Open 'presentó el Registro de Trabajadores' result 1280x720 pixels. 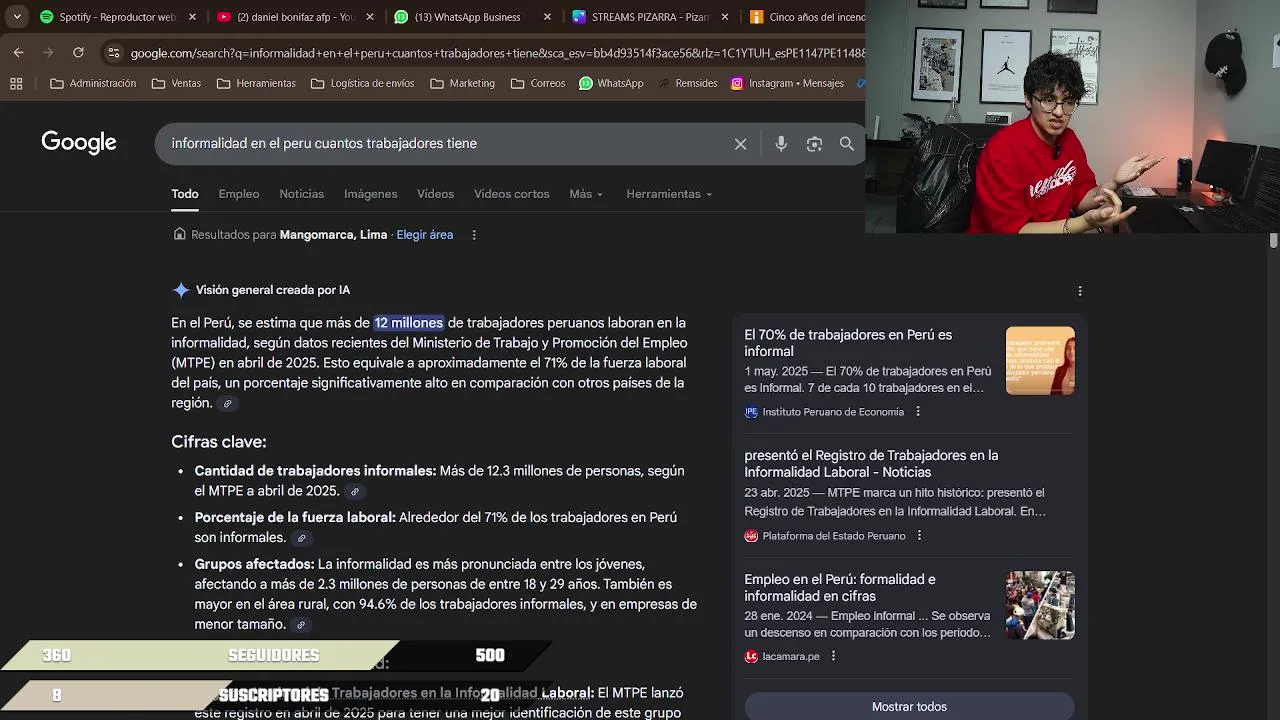point(871,464)
